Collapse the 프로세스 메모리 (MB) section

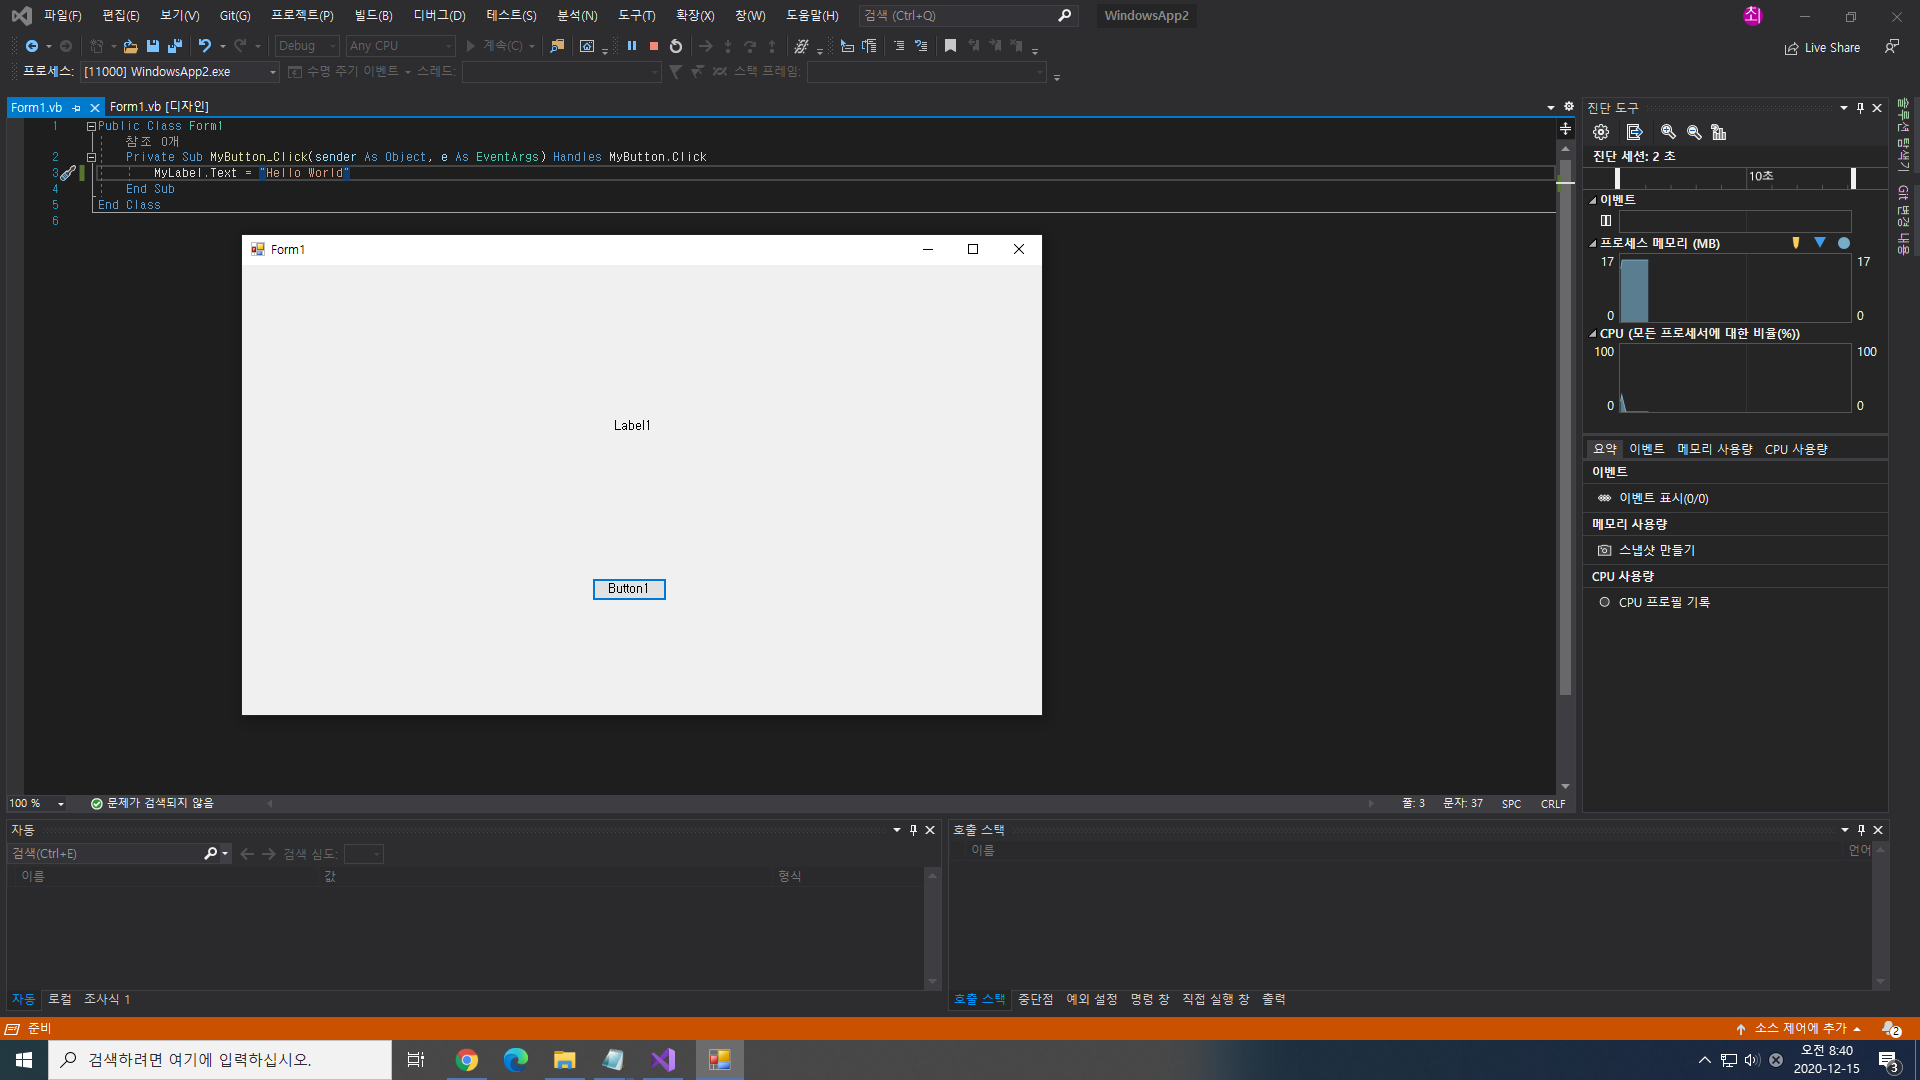pyautogui.click(x=1592, y=243)
